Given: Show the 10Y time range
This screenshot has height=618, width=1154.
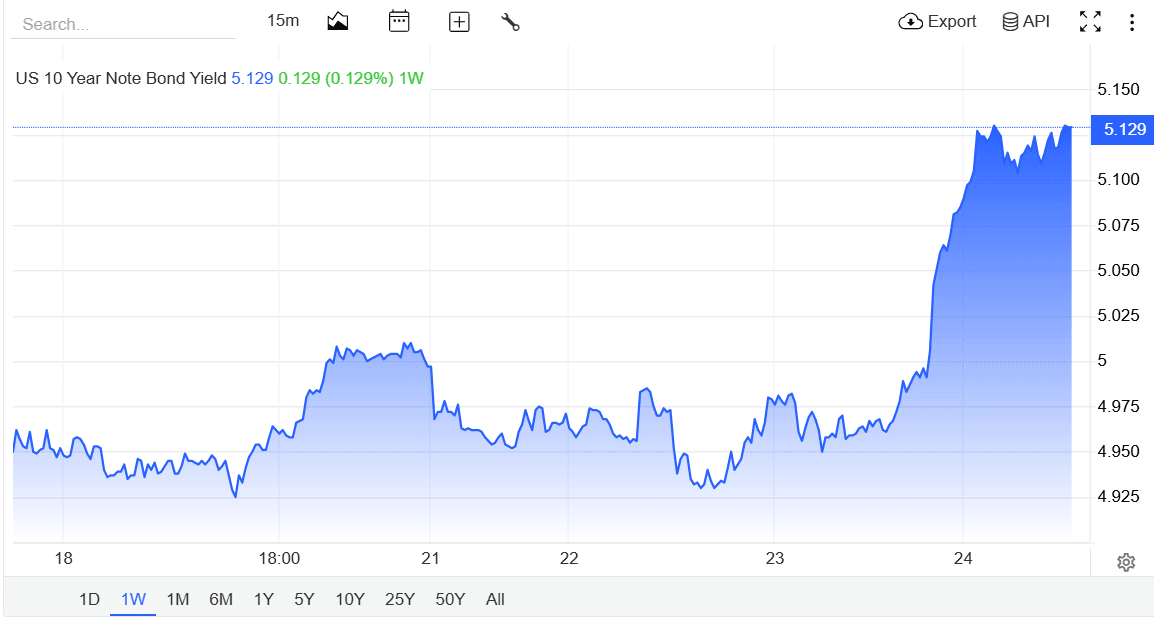Looking at the screenshot, I should tap(350, 599).
